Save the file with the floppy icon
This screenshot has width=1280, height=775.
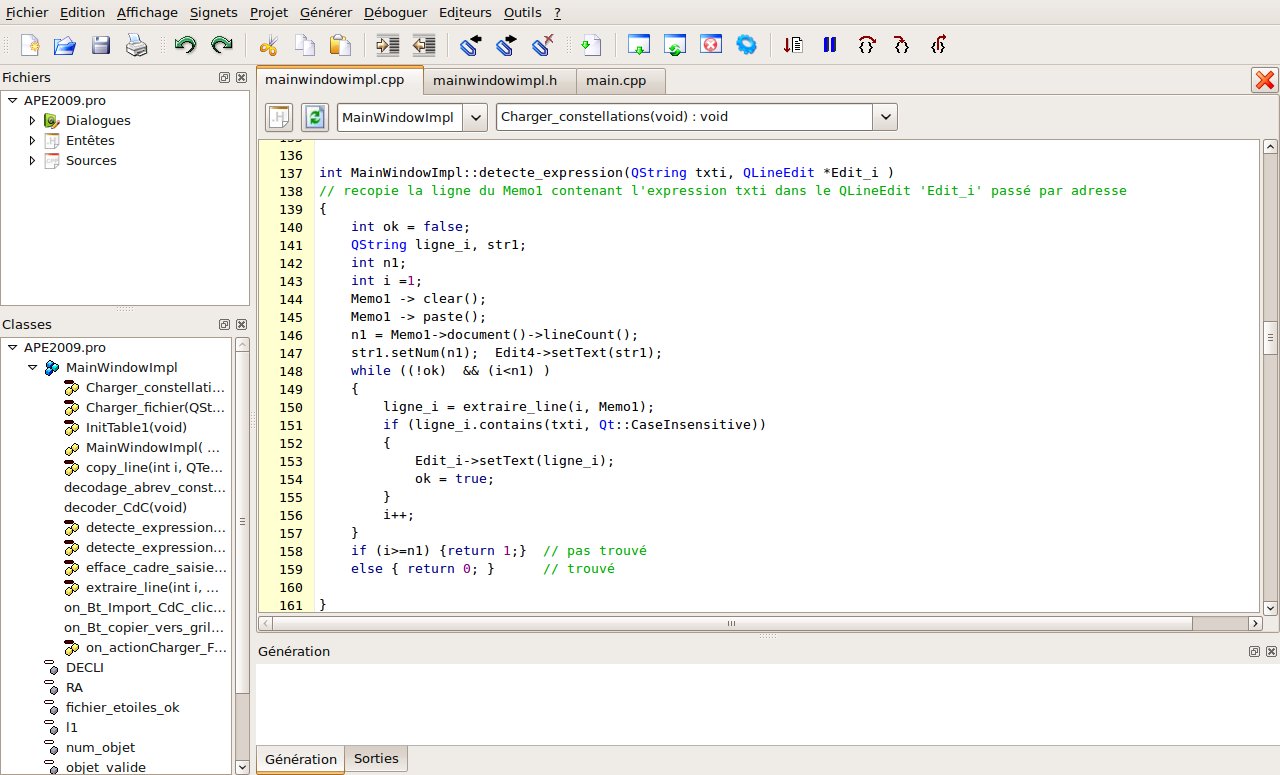tap(101, 45)
